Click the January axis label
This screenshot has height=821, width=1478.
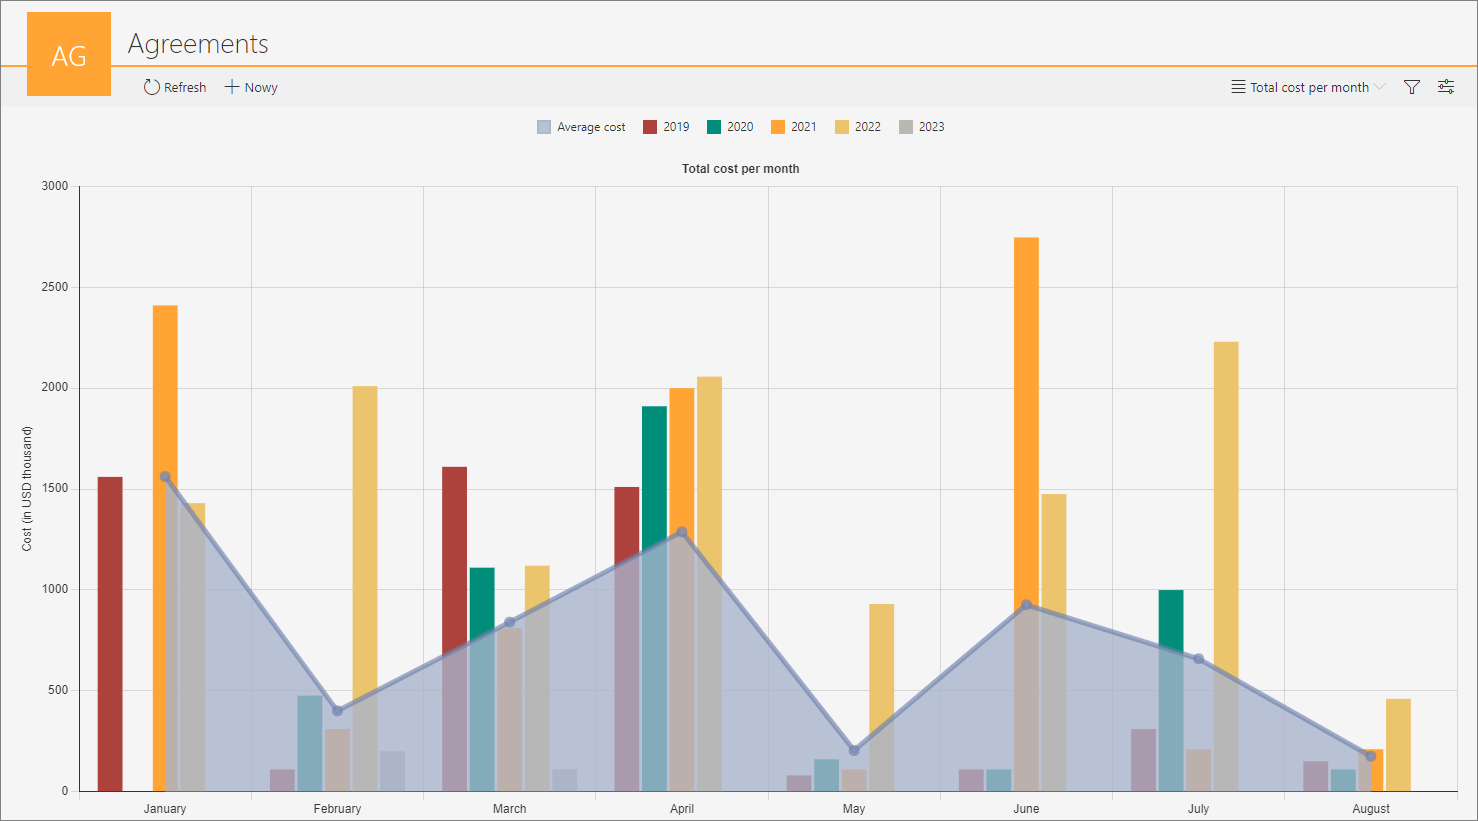pos(165,809)
